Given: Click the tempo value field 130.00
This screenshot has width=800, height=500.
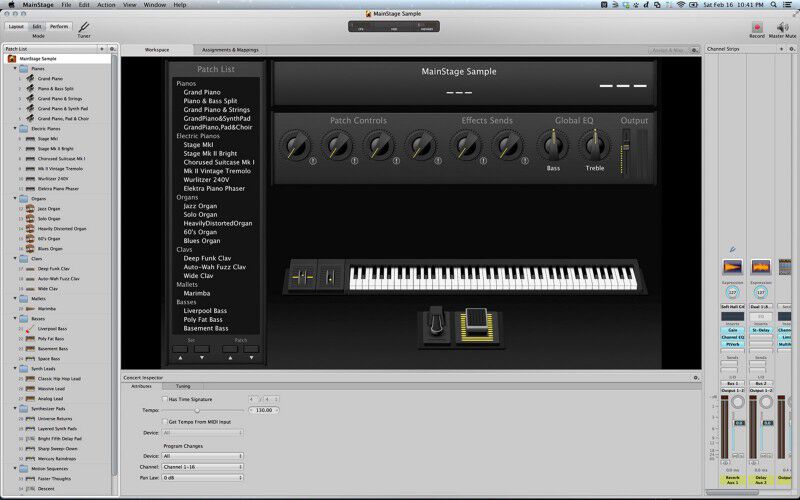Looking at the screenshot, I should pos(264,410).
